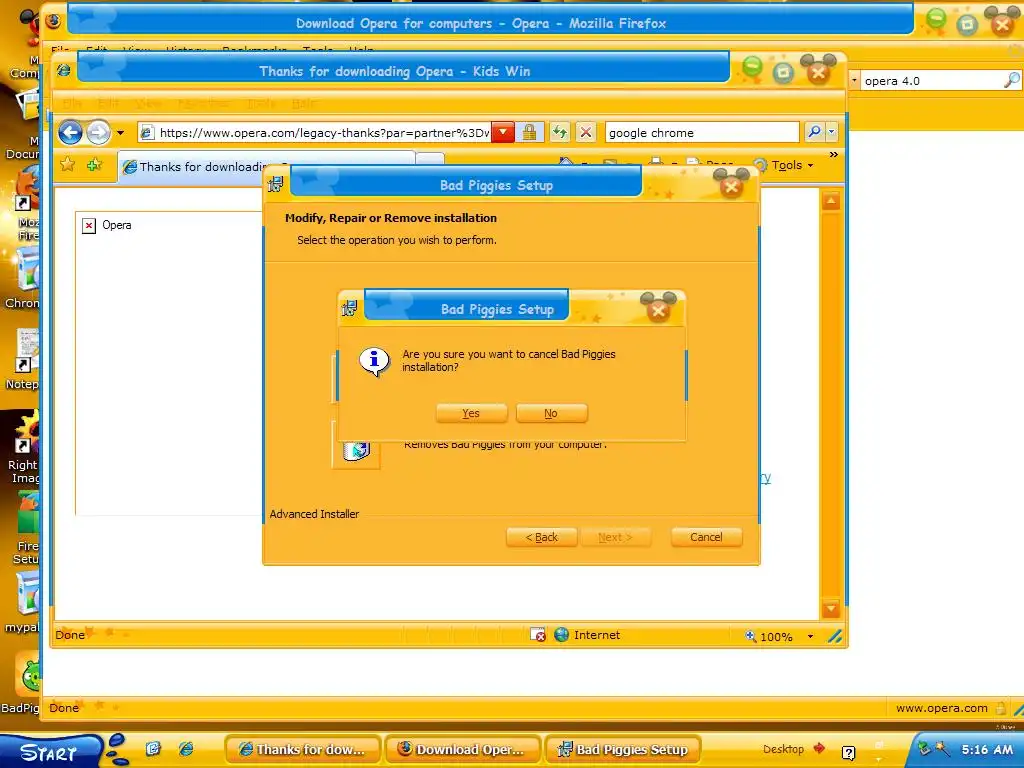Close the Bad Piggies Setup wizard window
This screenshot has height=768, width=1024.
click(731, 187)
